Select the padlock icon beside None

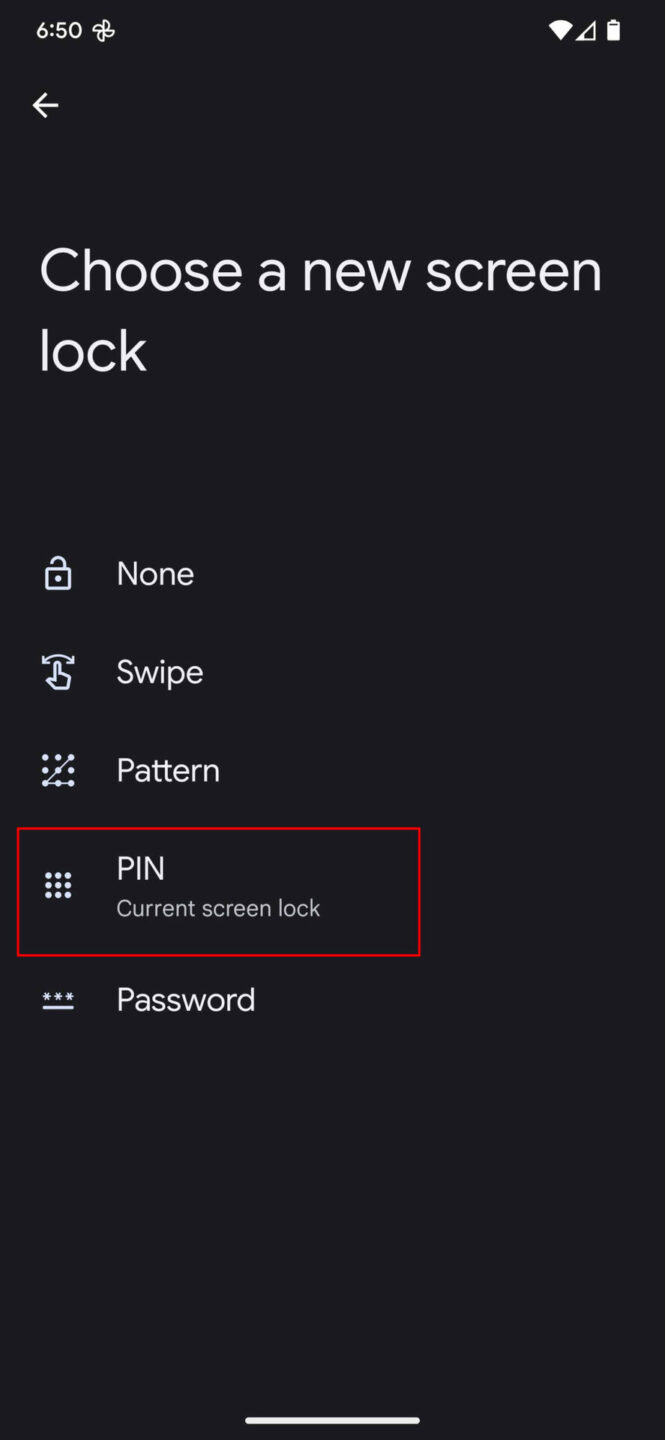pyautogui.click(x=57, y=573)
